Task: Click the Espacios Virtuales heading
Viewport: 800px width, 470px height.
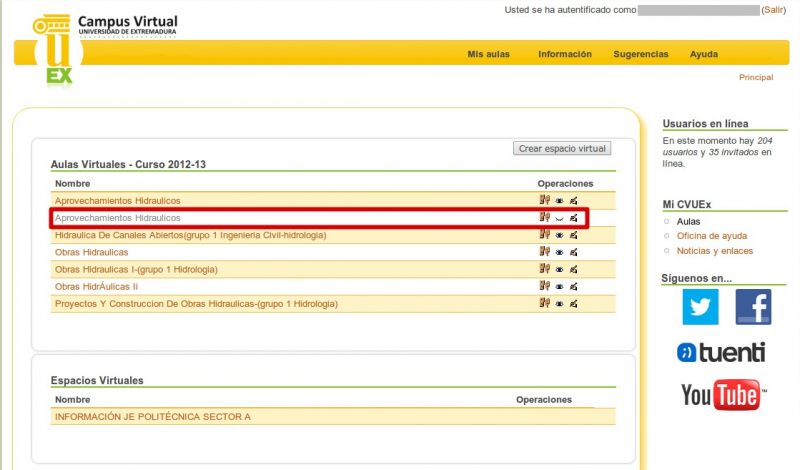Action: point(97,380)
